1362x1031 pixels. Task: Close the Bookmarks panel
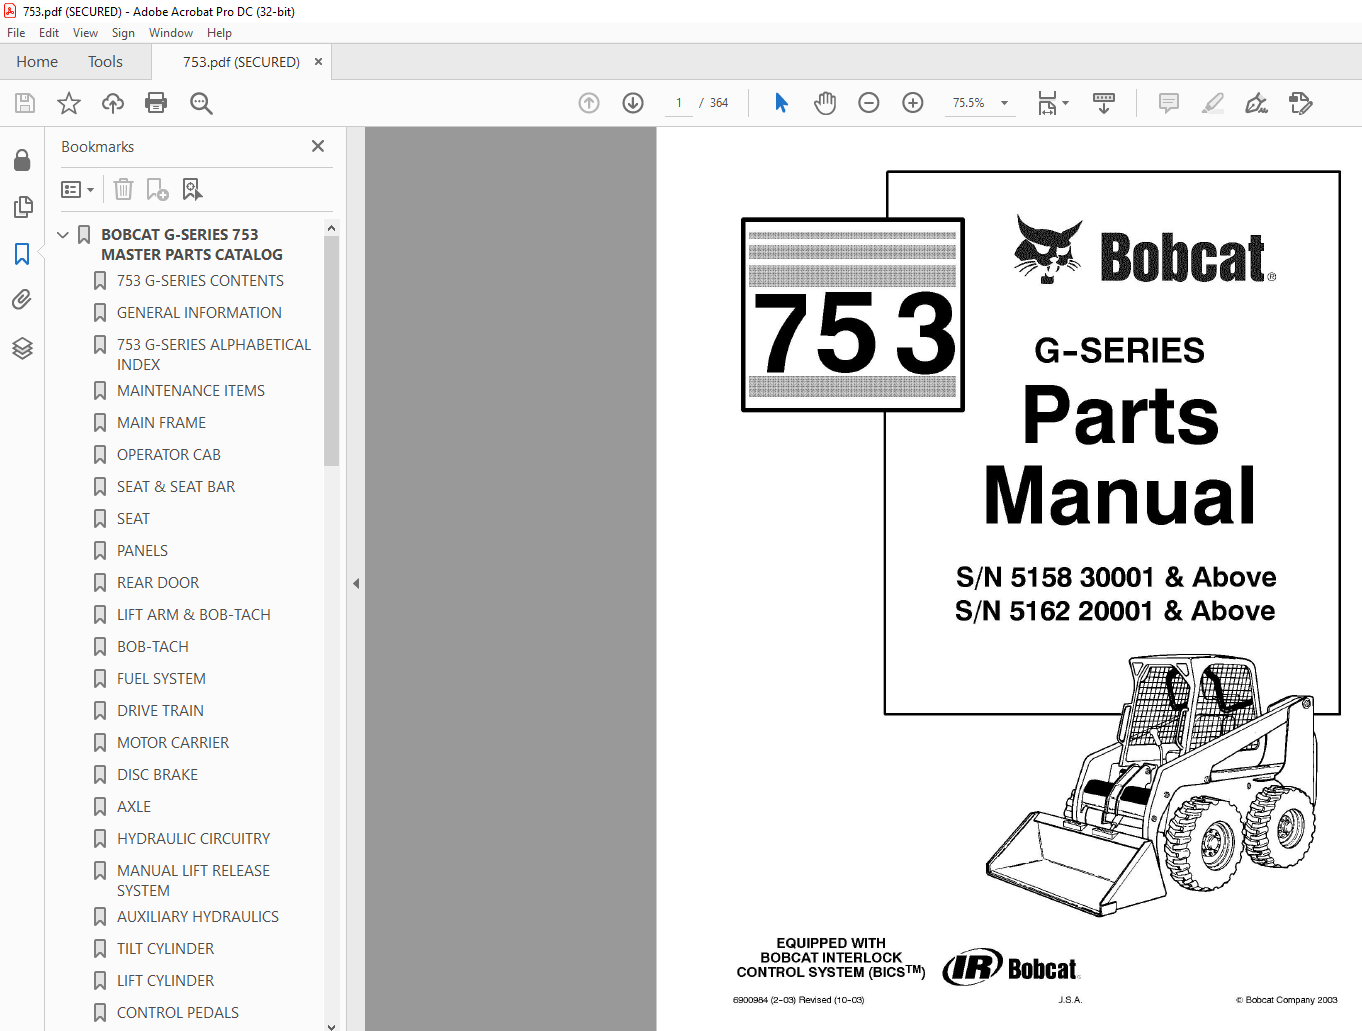(x=318, y=146)
